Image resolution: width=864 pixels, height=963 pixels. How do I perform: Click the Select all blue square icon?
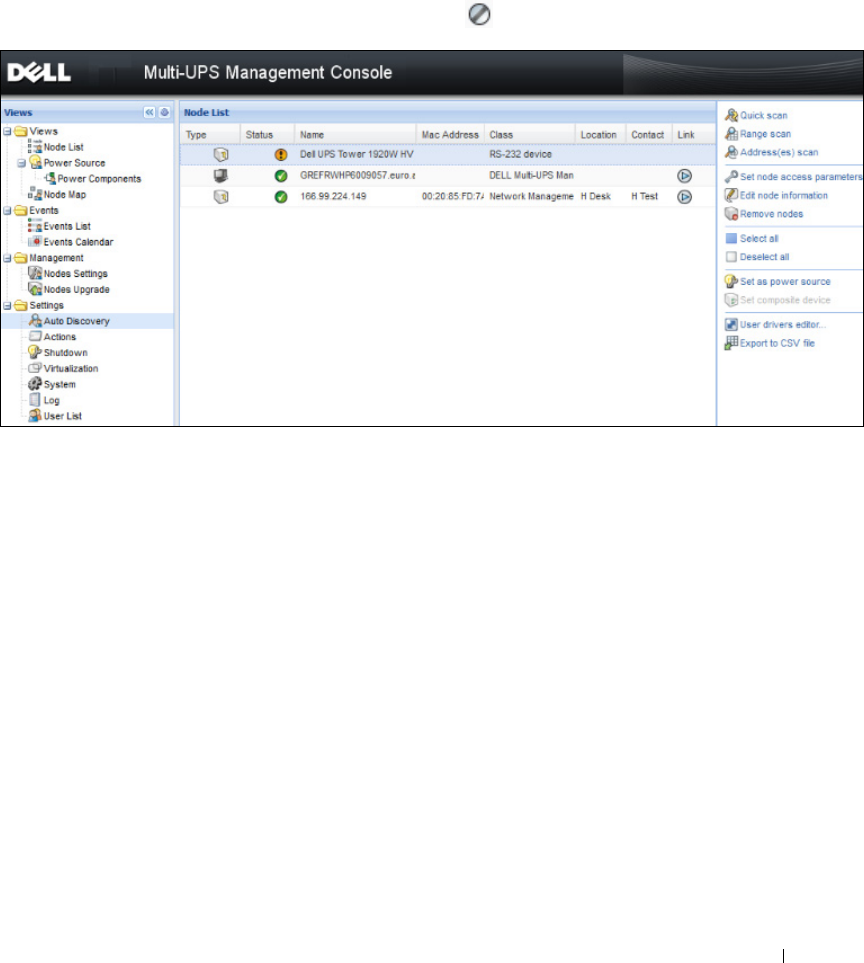(731, 238)
